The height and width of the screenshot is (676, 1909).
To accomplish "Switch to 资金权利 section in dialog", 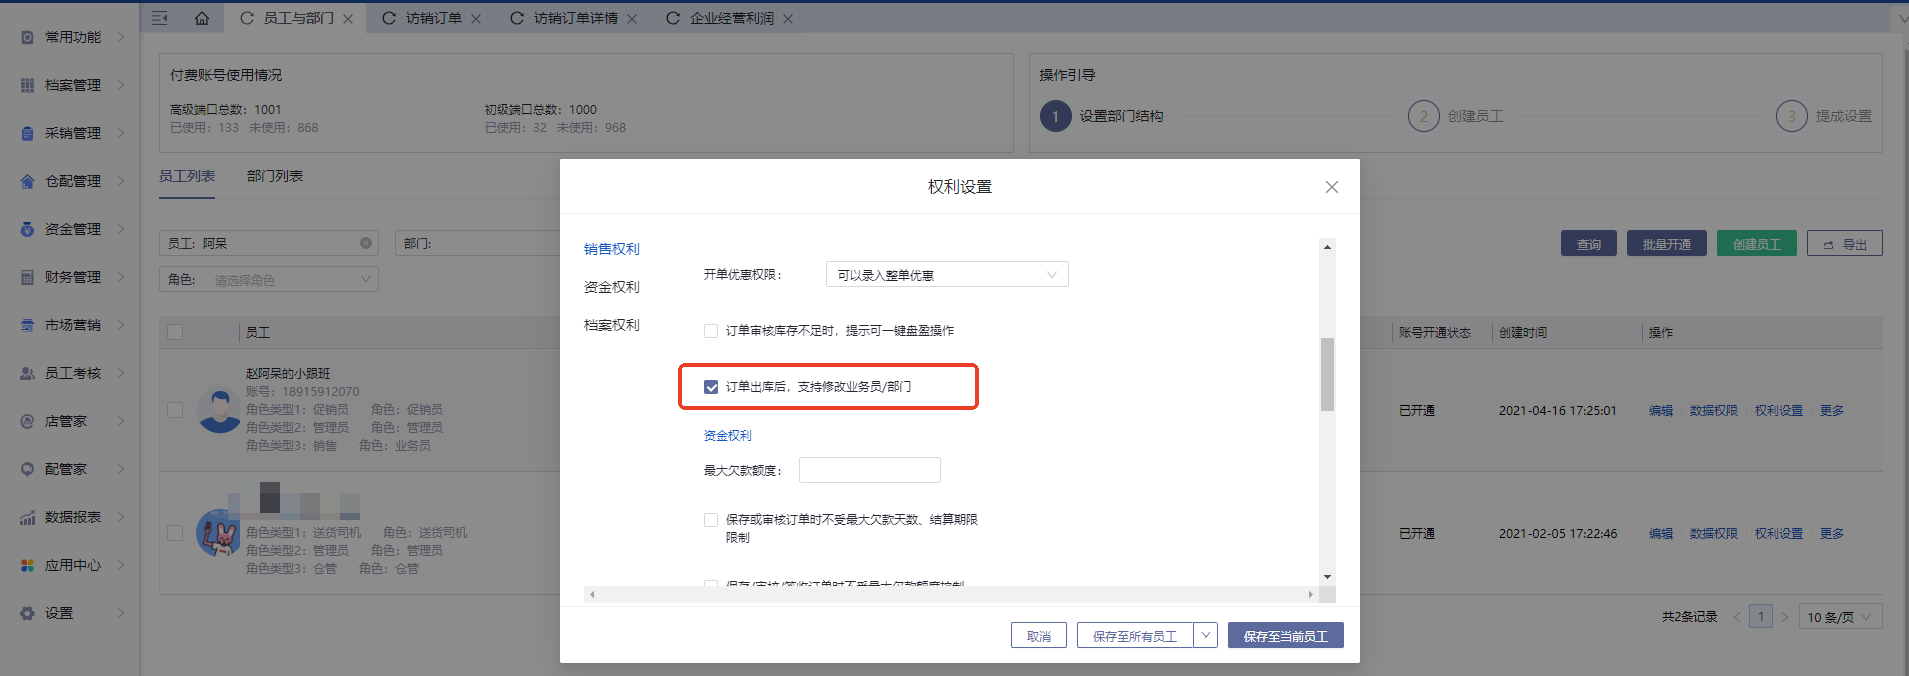I will point(611,287).
